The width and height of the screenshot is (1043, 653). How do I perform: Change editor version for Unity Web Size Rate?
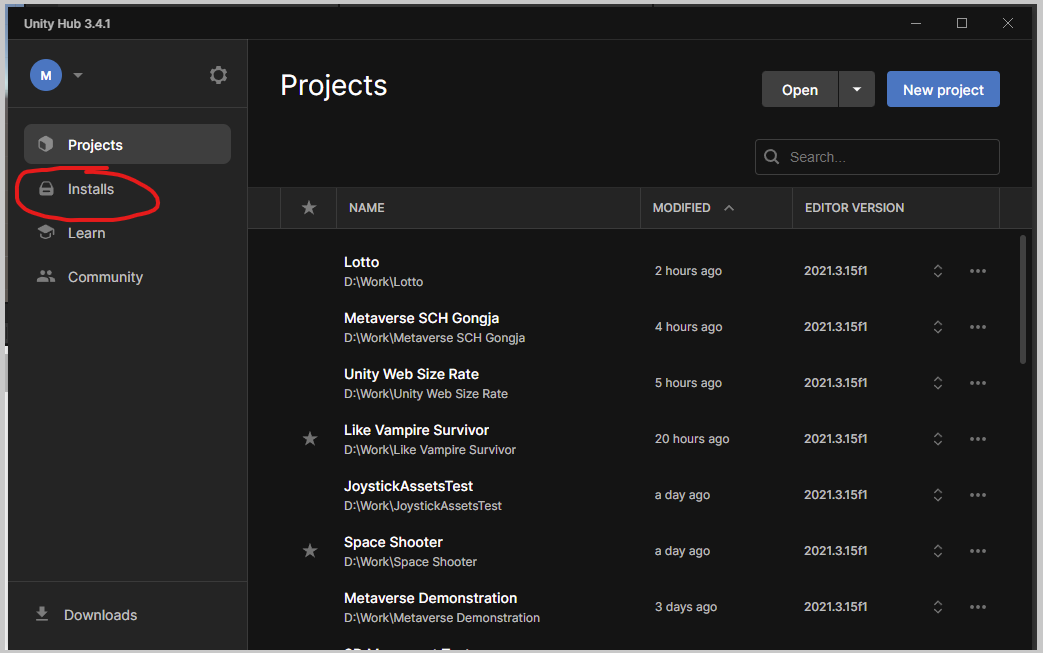[938, 382]
